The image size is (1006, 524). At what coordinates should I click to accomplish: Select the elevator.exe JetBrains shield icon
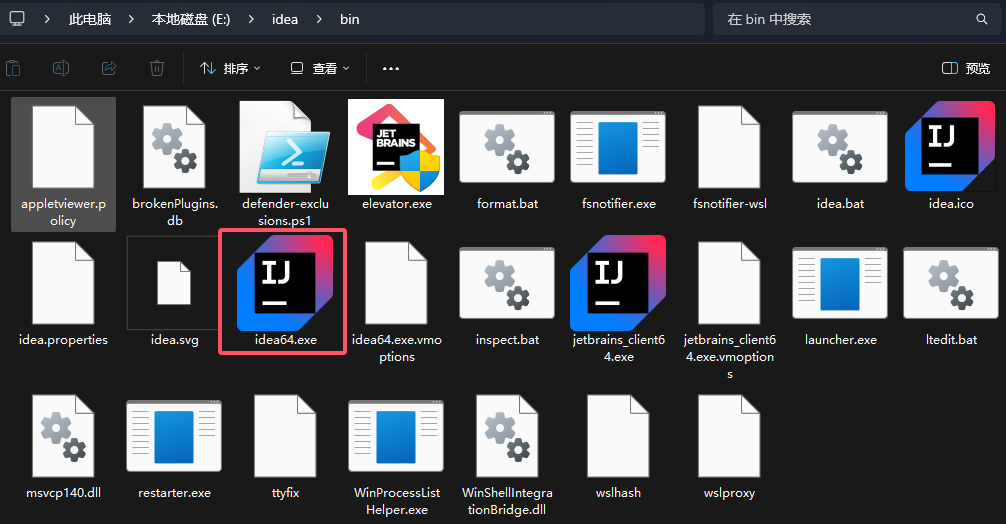[396, 147]
